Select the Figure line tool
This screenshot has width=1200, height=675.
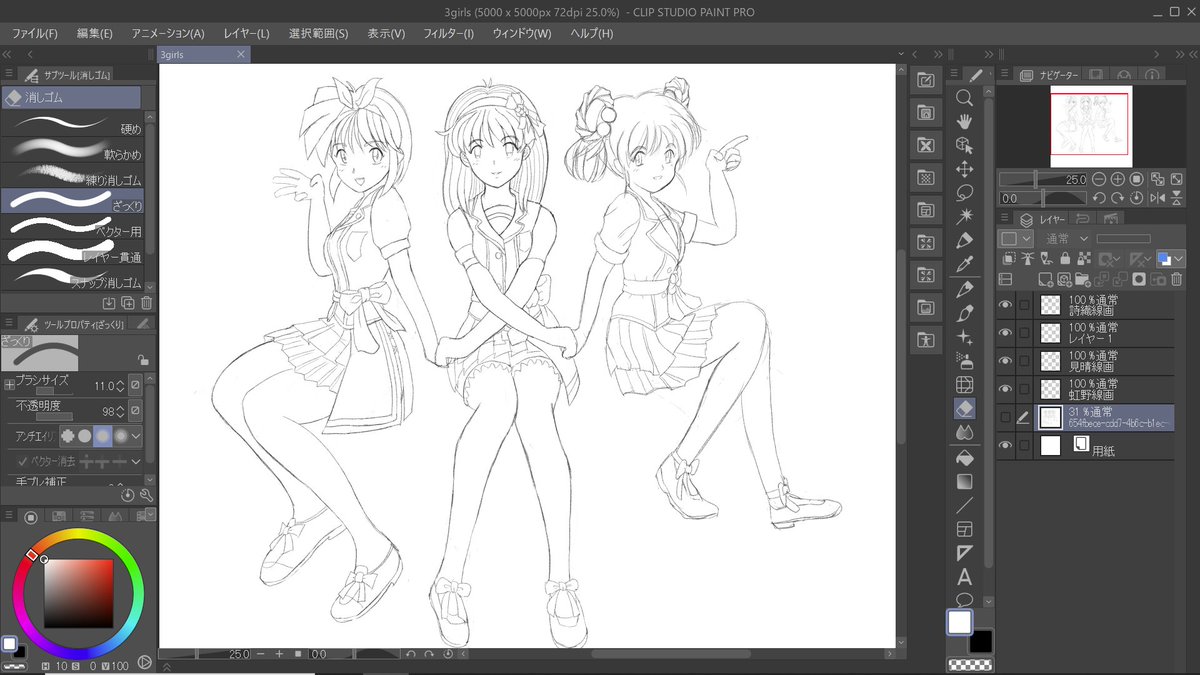coord(965,505)
